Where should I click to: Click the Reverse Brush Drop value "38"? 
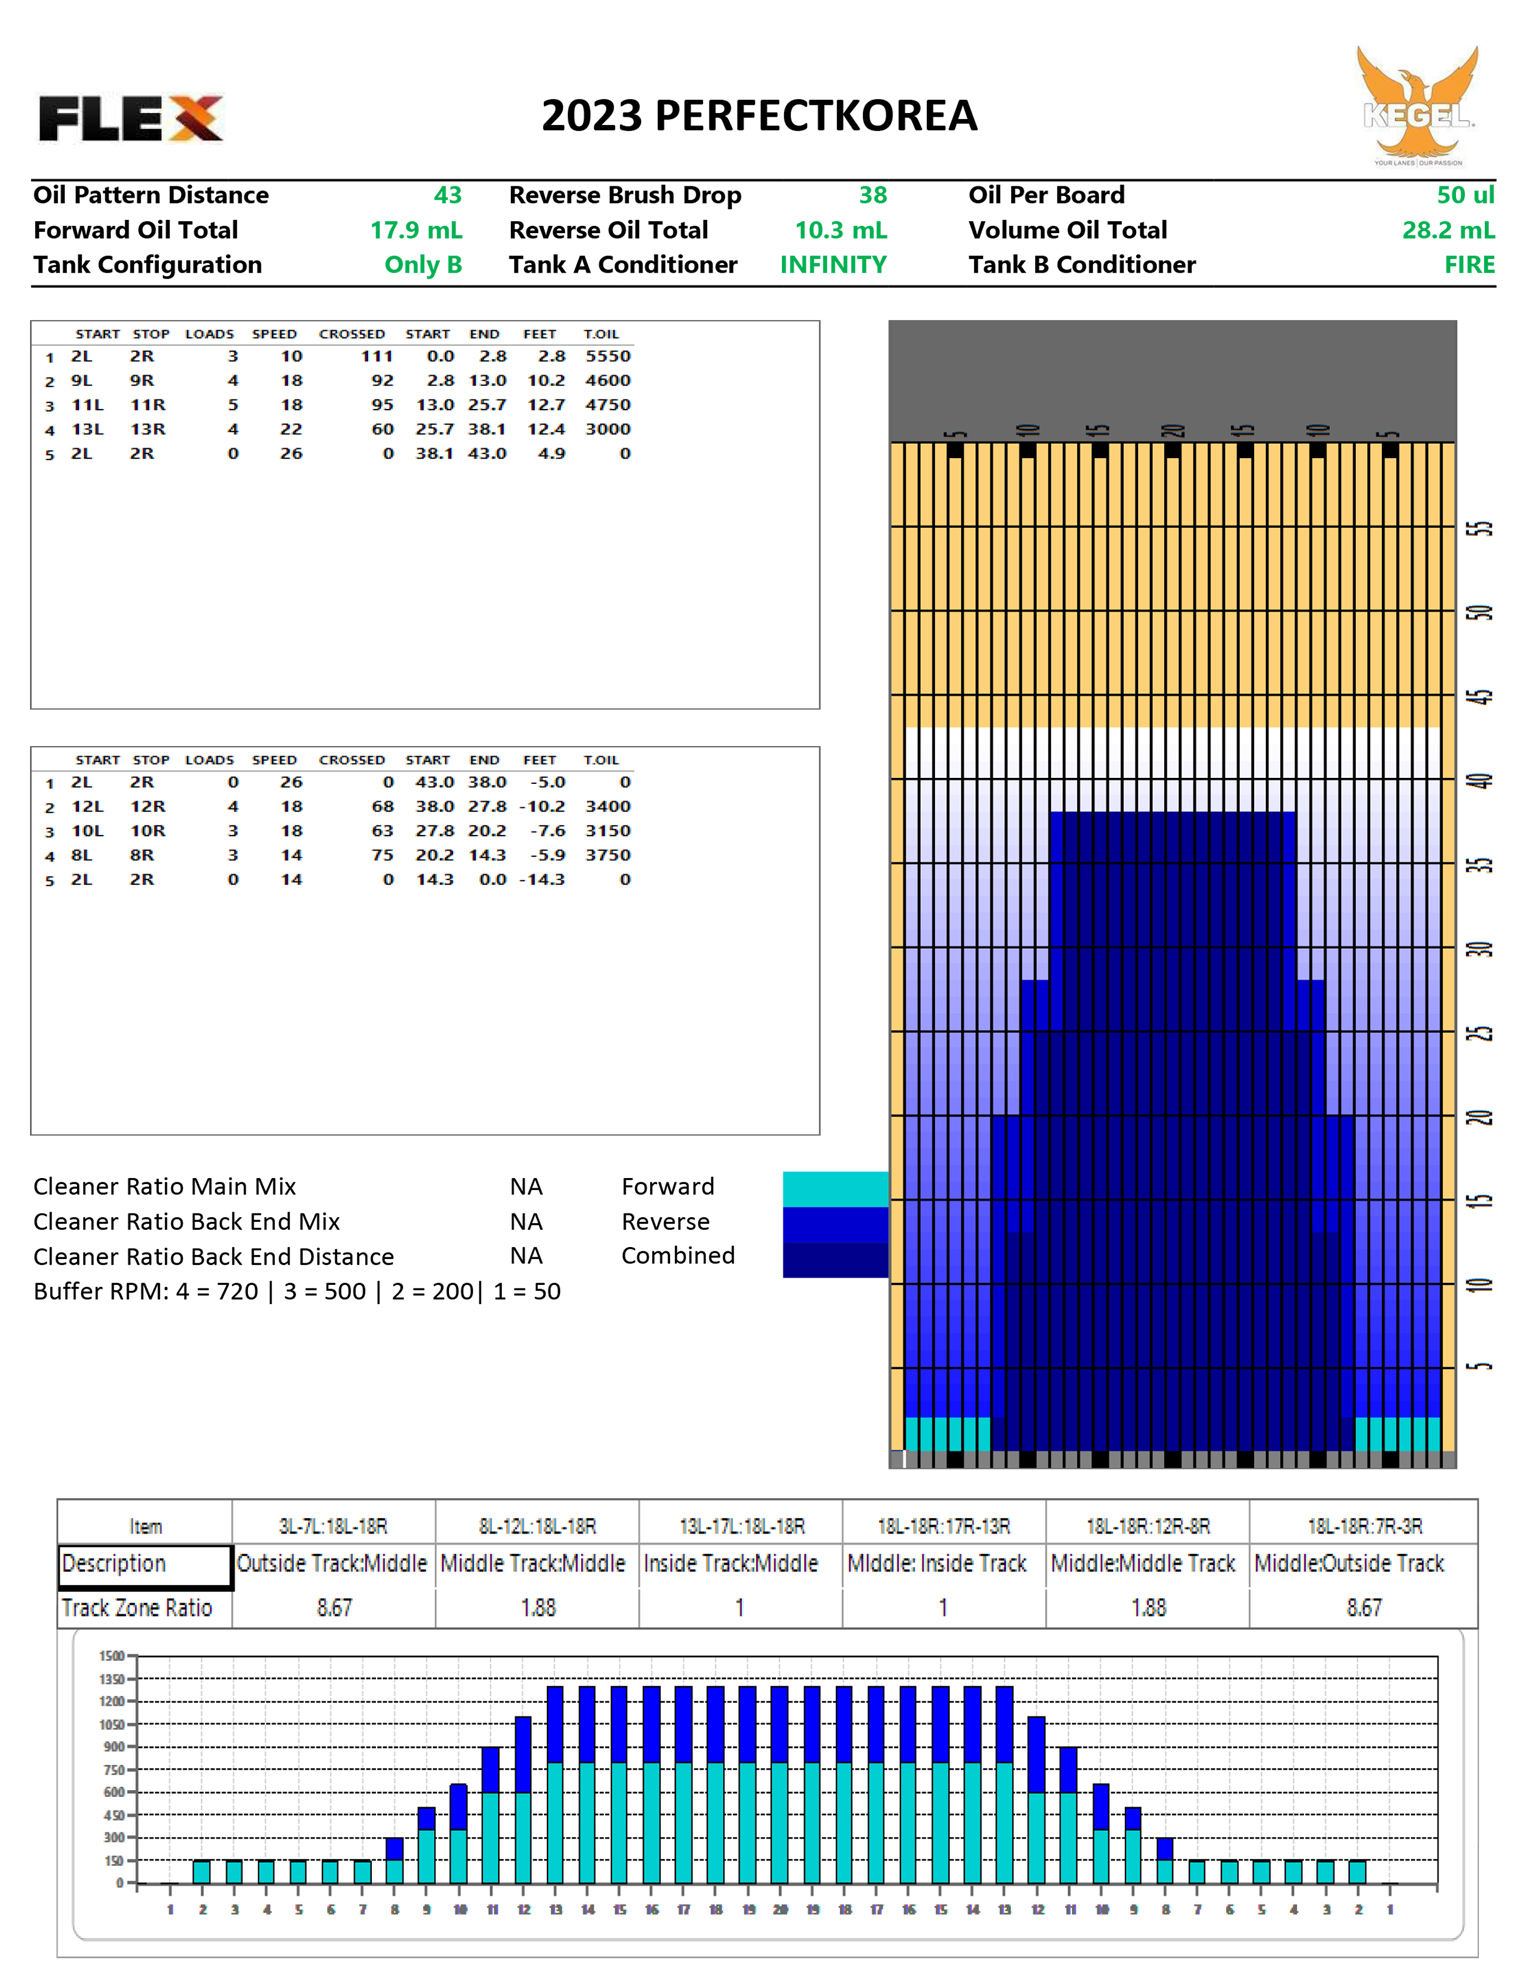(x=872, y=195)
